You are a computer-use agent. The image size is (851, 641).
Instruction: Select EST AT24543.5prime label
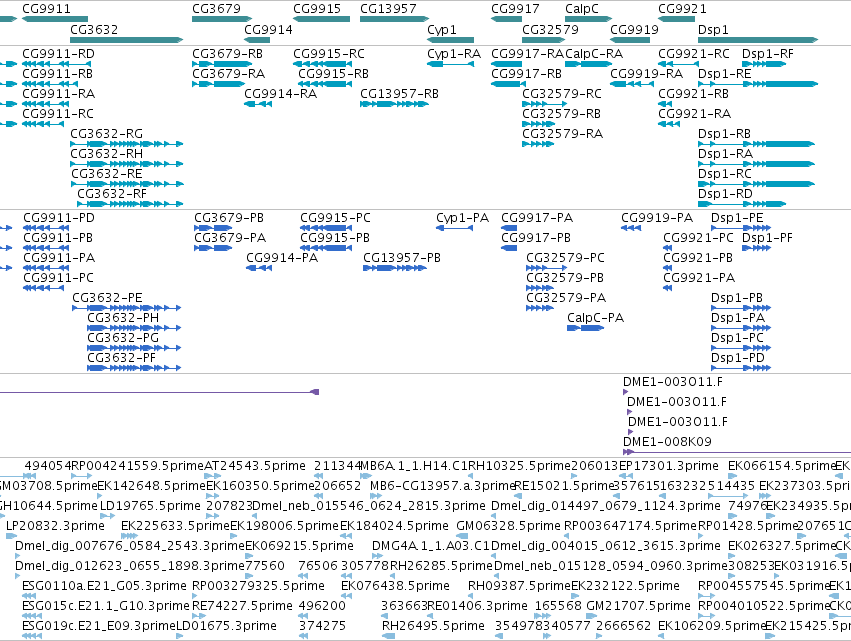[x=255, y=466]
